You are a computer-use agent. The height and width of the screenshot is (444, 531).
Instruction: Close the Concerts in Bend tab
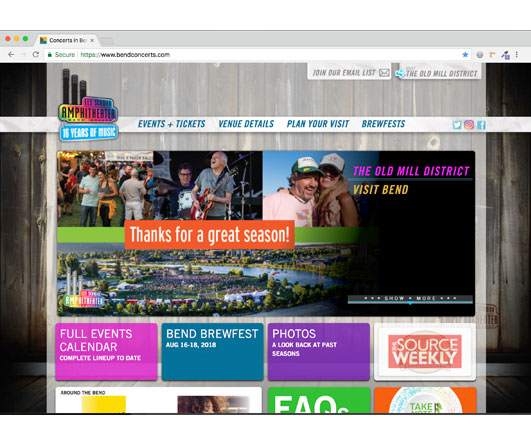[92, 40]
